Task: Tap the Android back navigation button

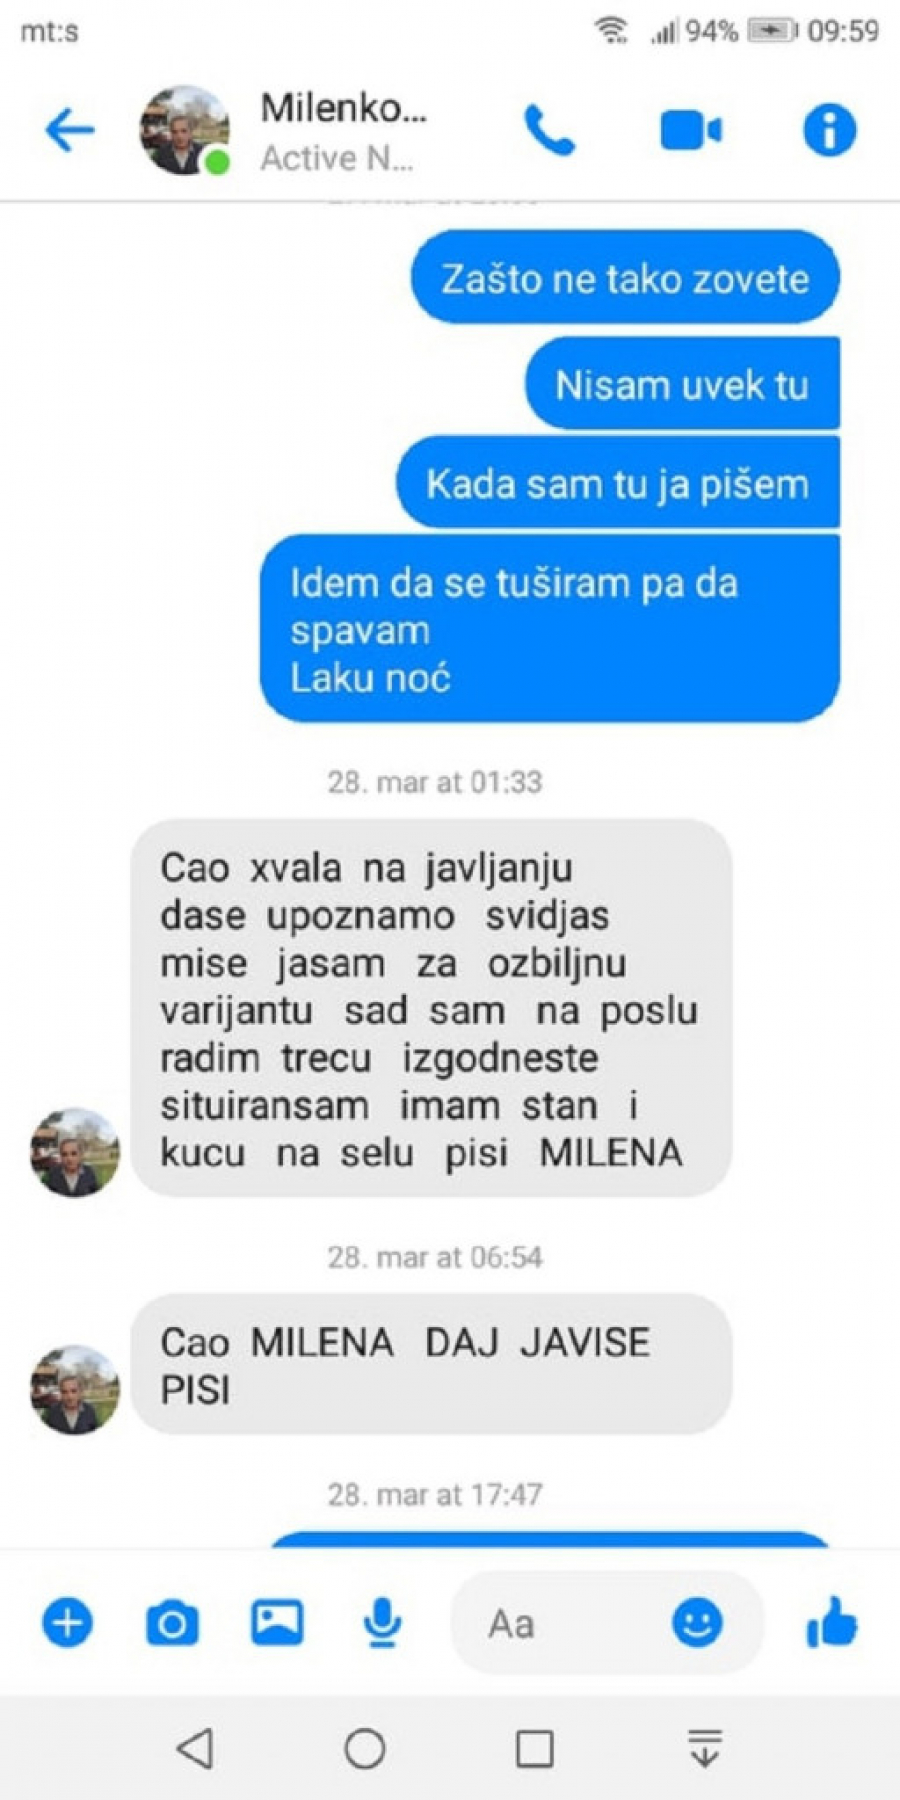Action: click(195, 1748)
